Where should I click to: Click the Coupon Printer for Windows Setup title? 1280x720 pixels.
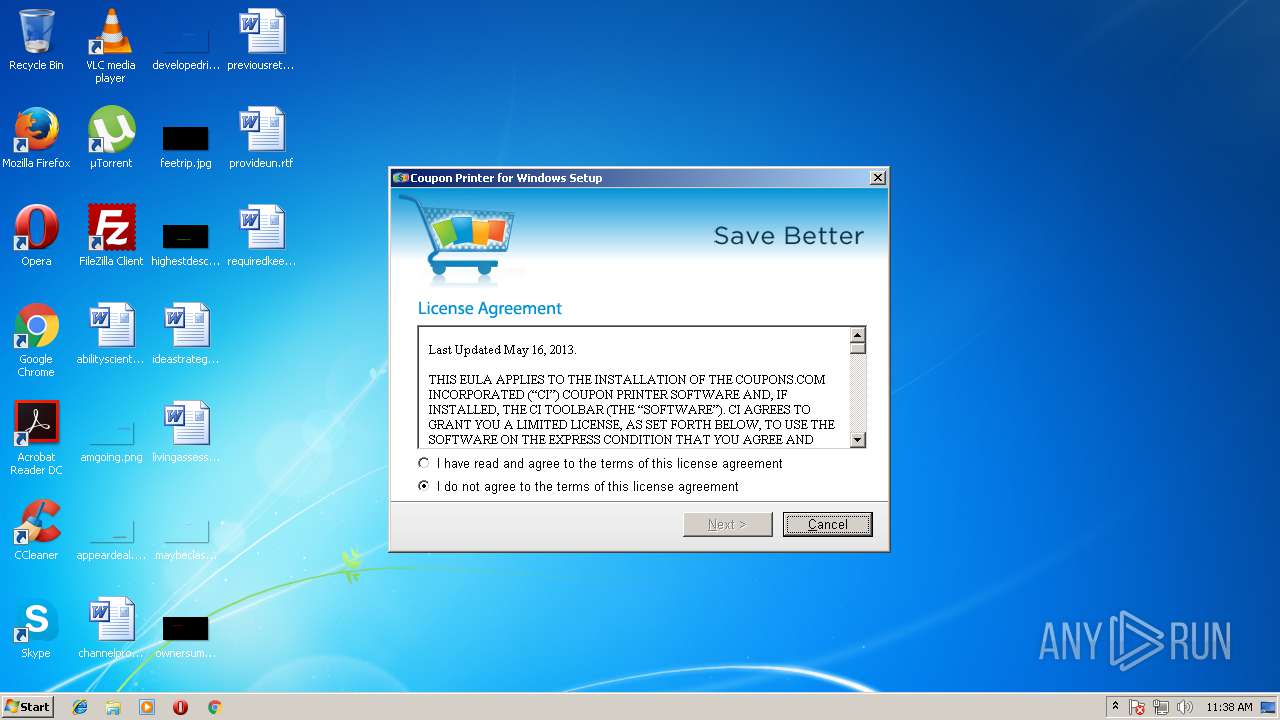tap(506, 178)
